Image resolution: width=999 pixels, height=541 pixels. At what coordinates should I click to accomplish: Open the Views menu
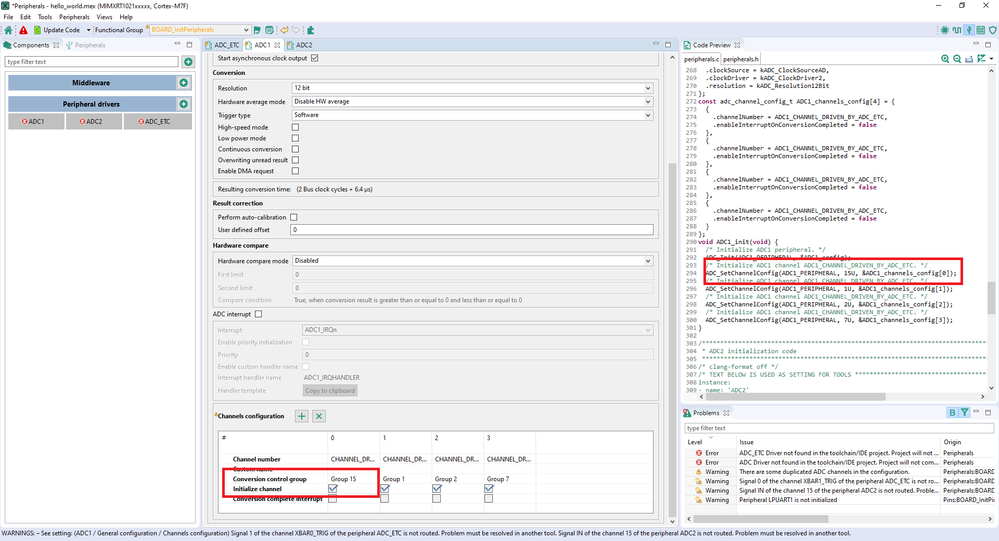(104, 17)
